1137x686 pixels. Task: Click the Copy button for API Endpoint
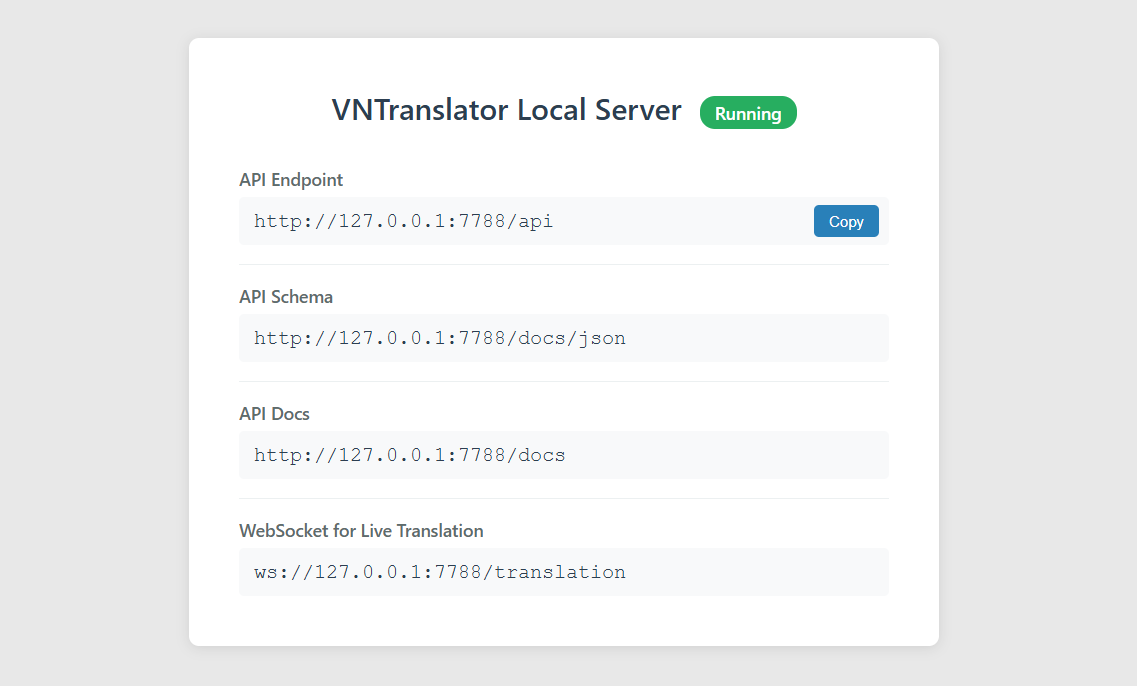pos(845,221)
